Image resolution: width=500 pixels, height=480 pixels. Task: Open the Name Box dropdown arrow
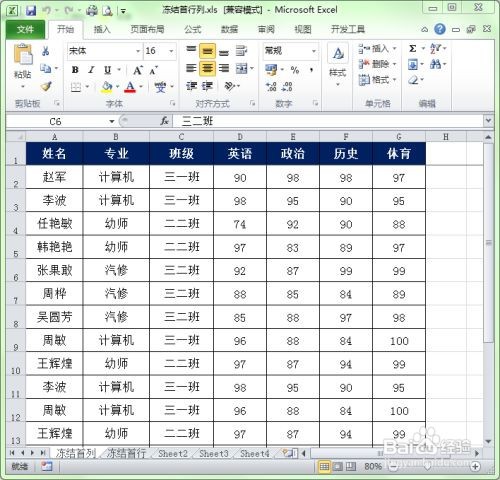tap(112, 121)
